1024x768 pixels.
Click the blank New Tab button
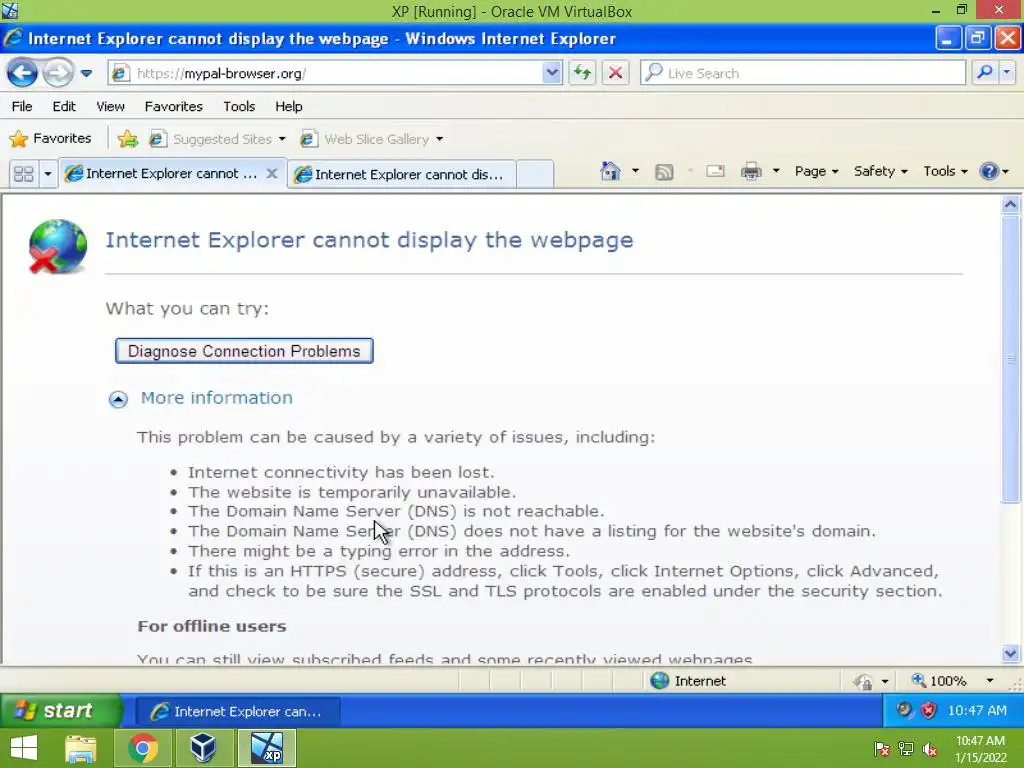535,174
